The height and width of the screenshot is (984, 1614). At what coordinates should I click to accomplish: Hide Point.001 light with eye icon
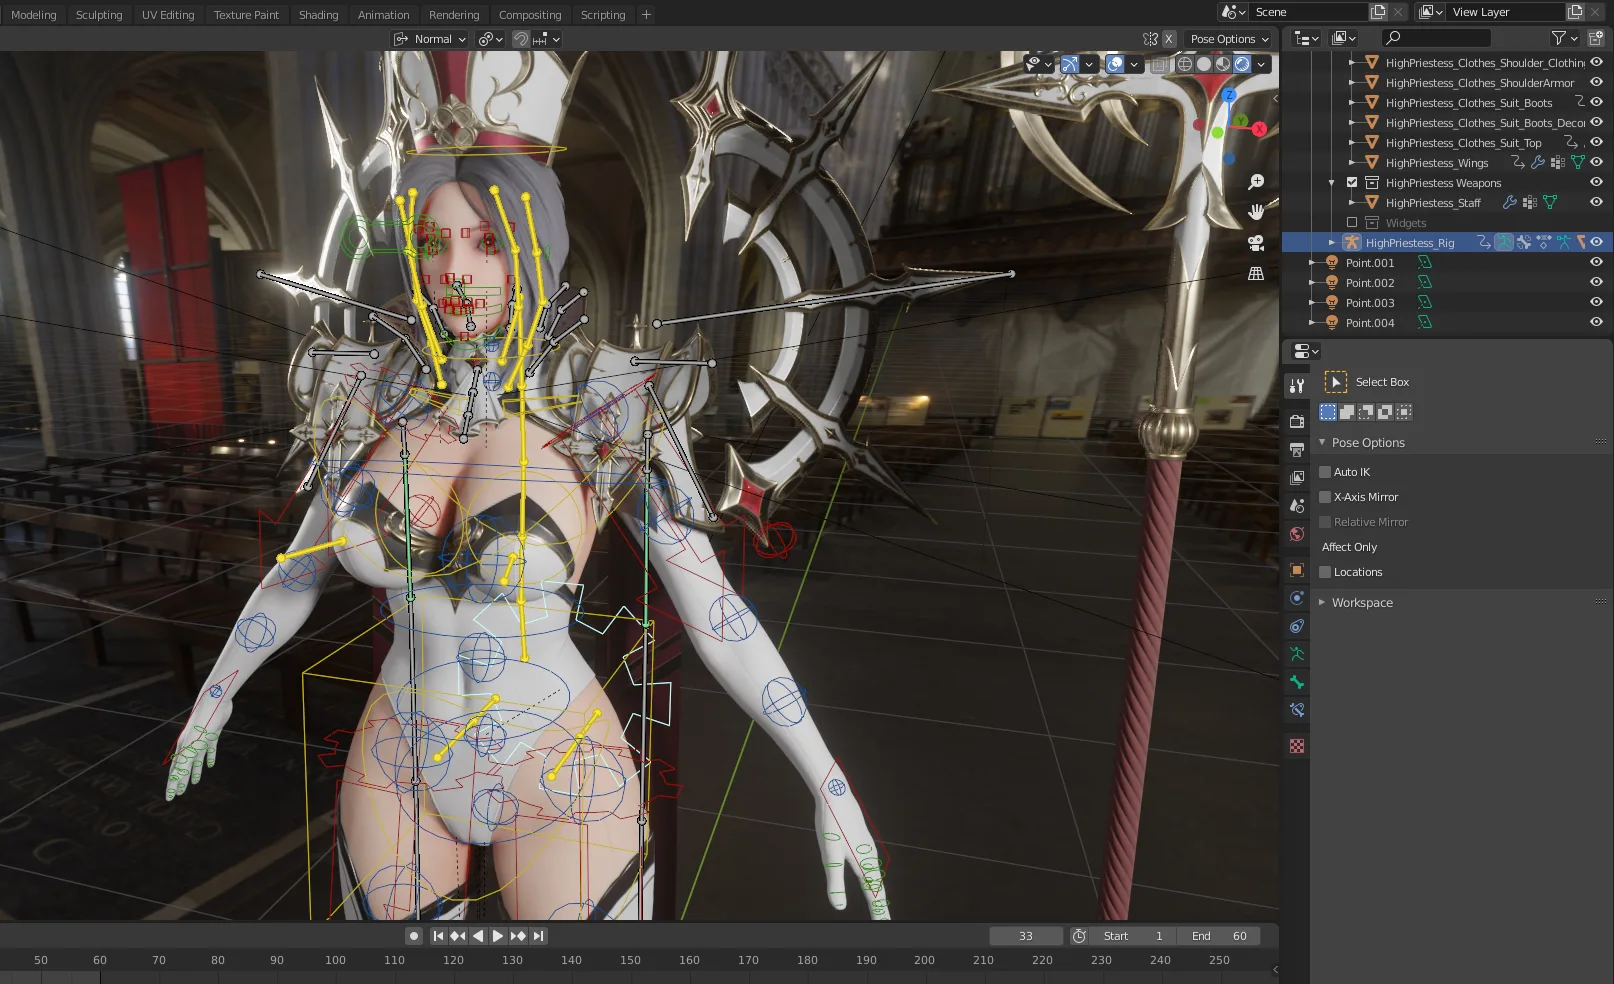(1596, 262)
